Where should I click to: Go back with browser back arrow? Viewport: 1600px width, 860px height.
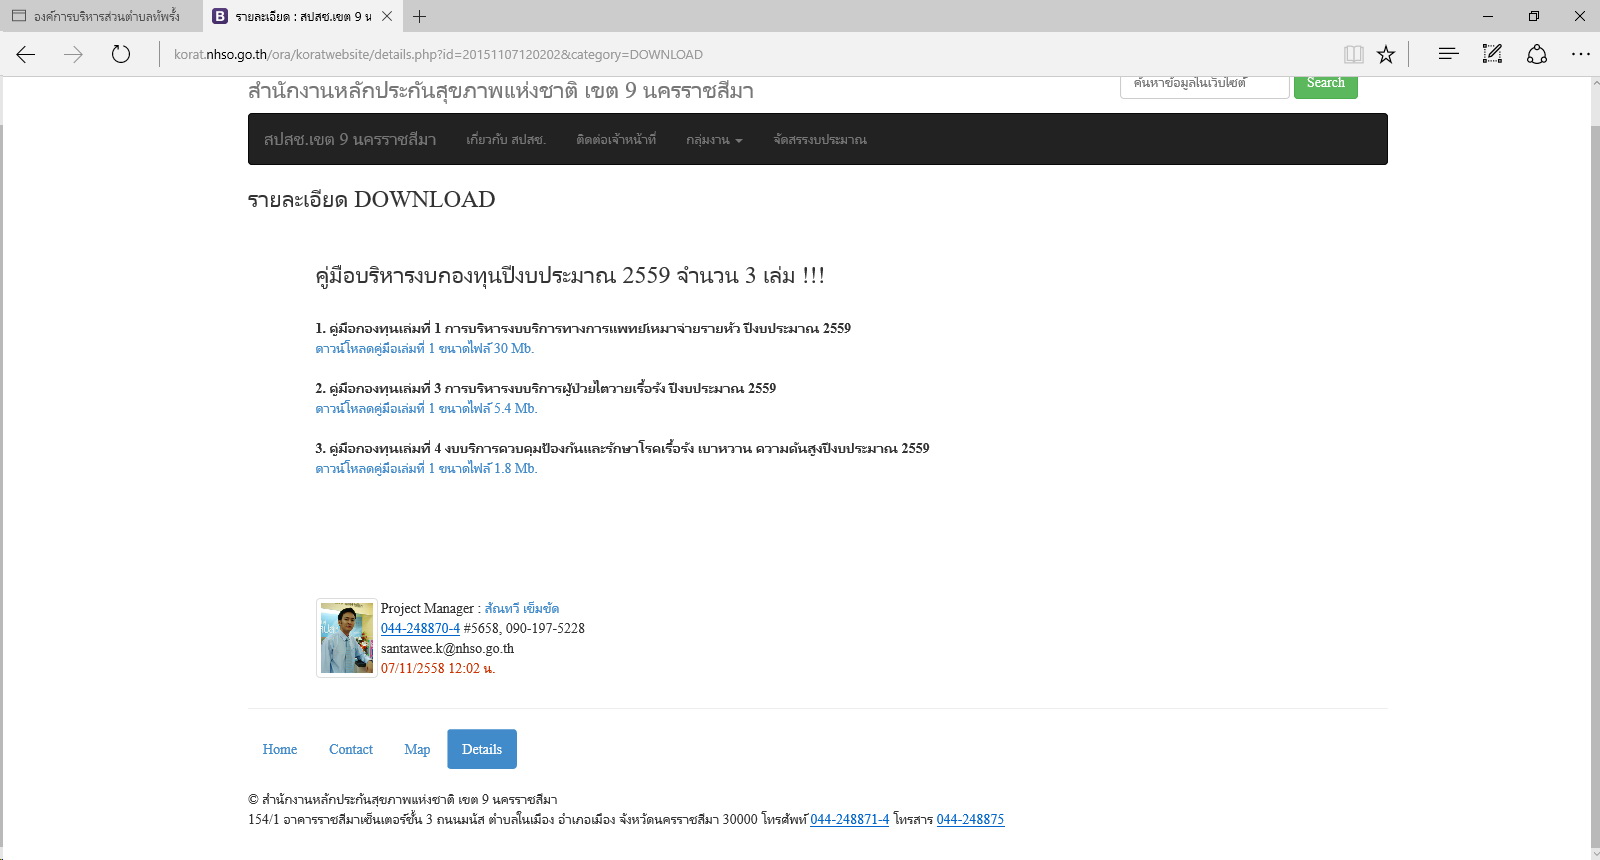click(x=26, y=54)
